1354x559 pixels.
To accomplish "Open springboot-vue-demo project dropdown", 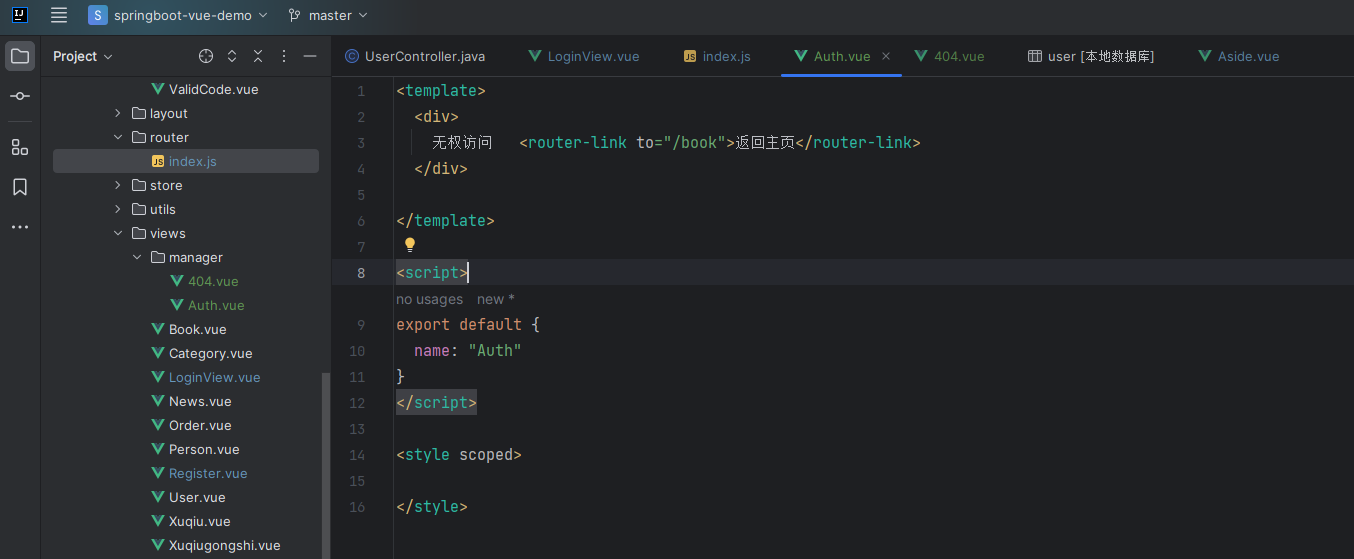I will point(179,15).
